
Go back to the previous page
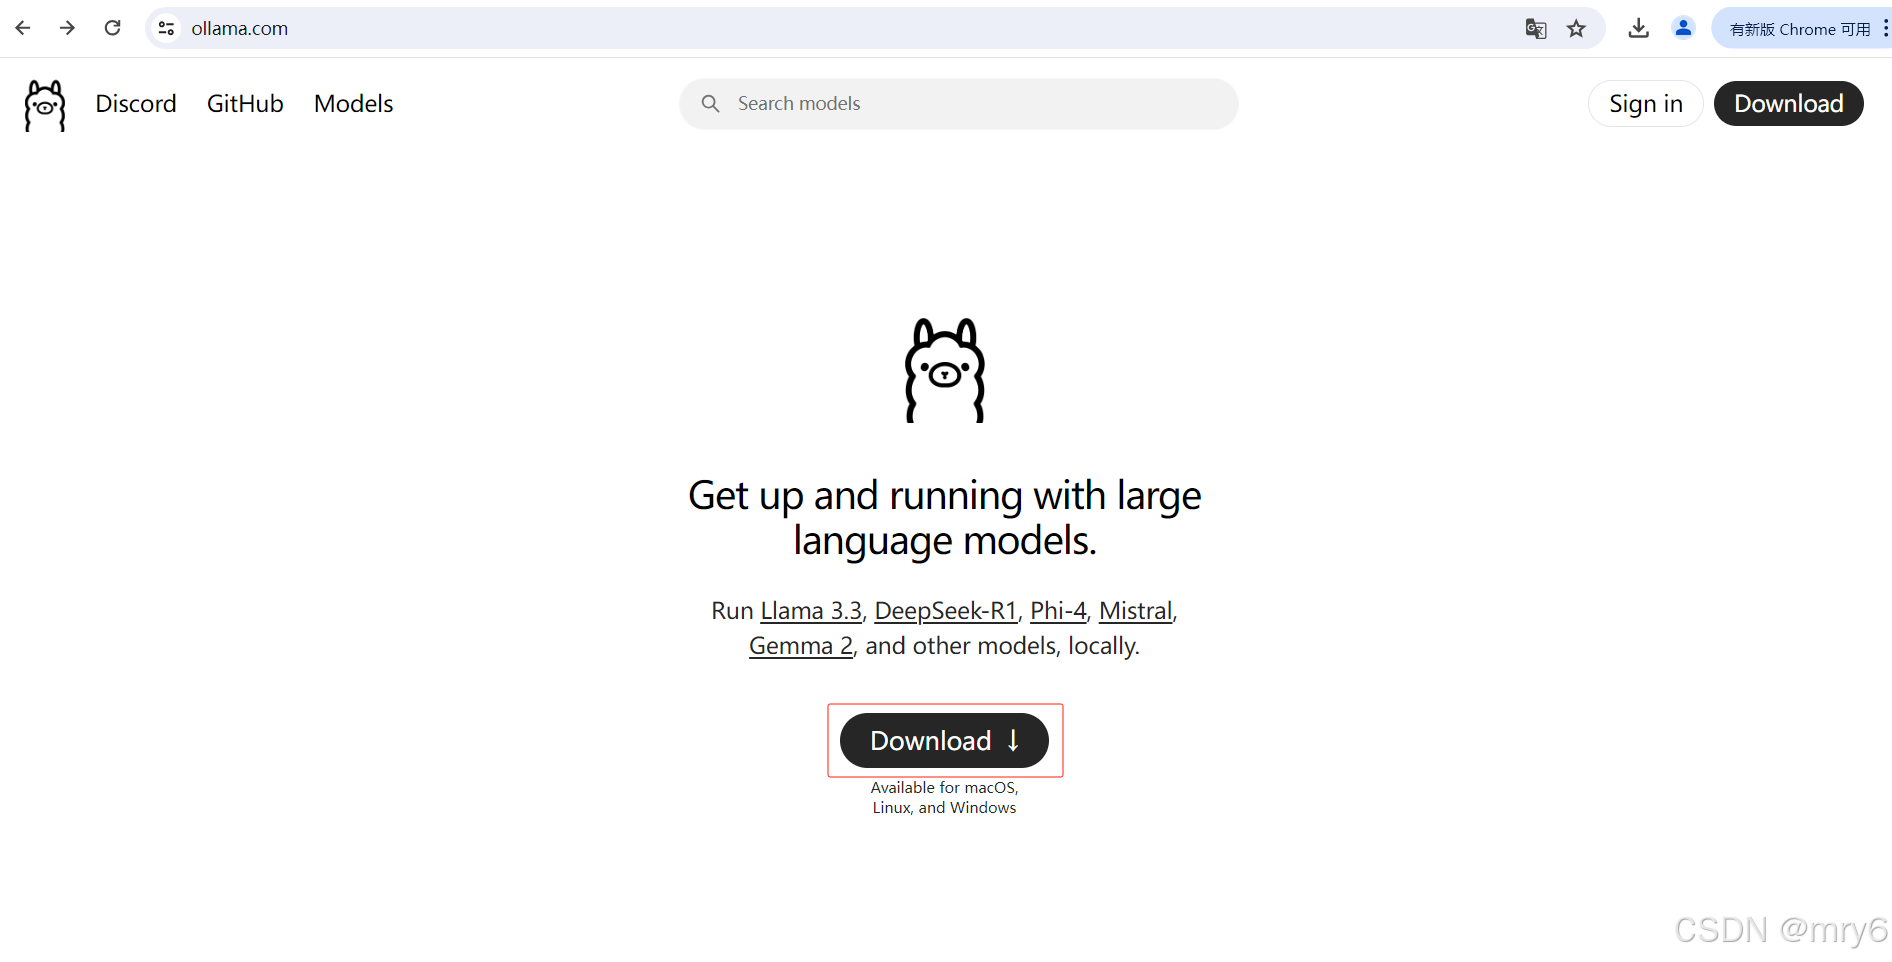pos(23,28)
